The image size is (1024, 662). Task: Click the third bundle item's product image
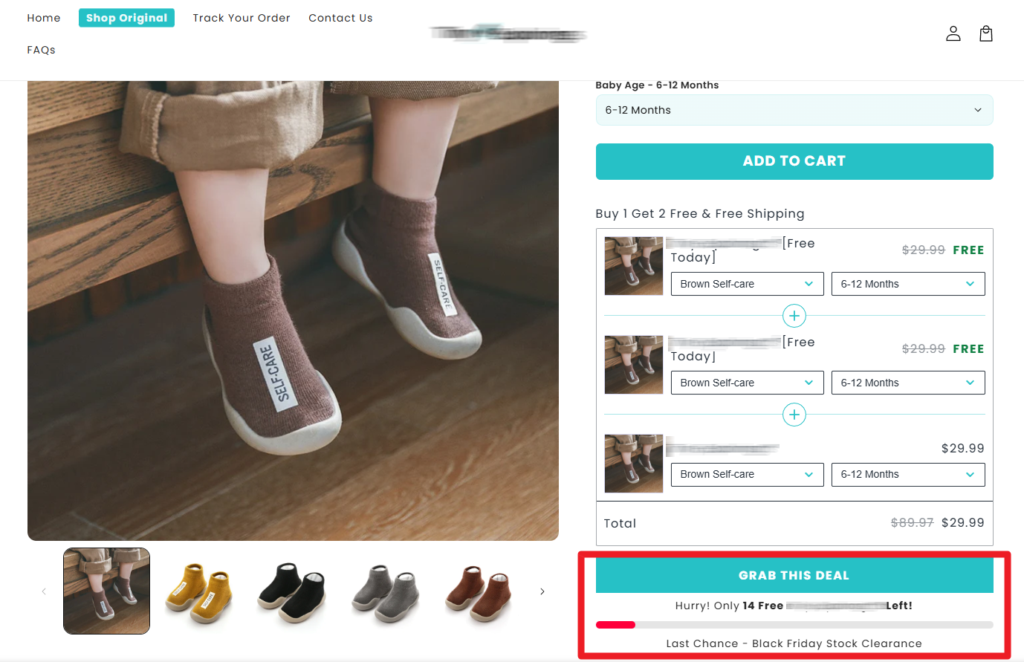634,463
